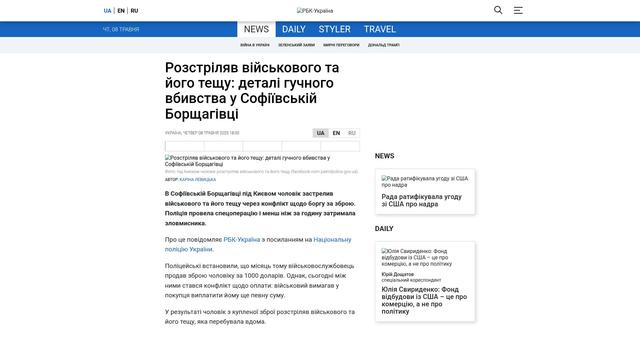This screenshot has height=360, width=640.
Task: Open the DAILY section tab
Action: (293, 29)
